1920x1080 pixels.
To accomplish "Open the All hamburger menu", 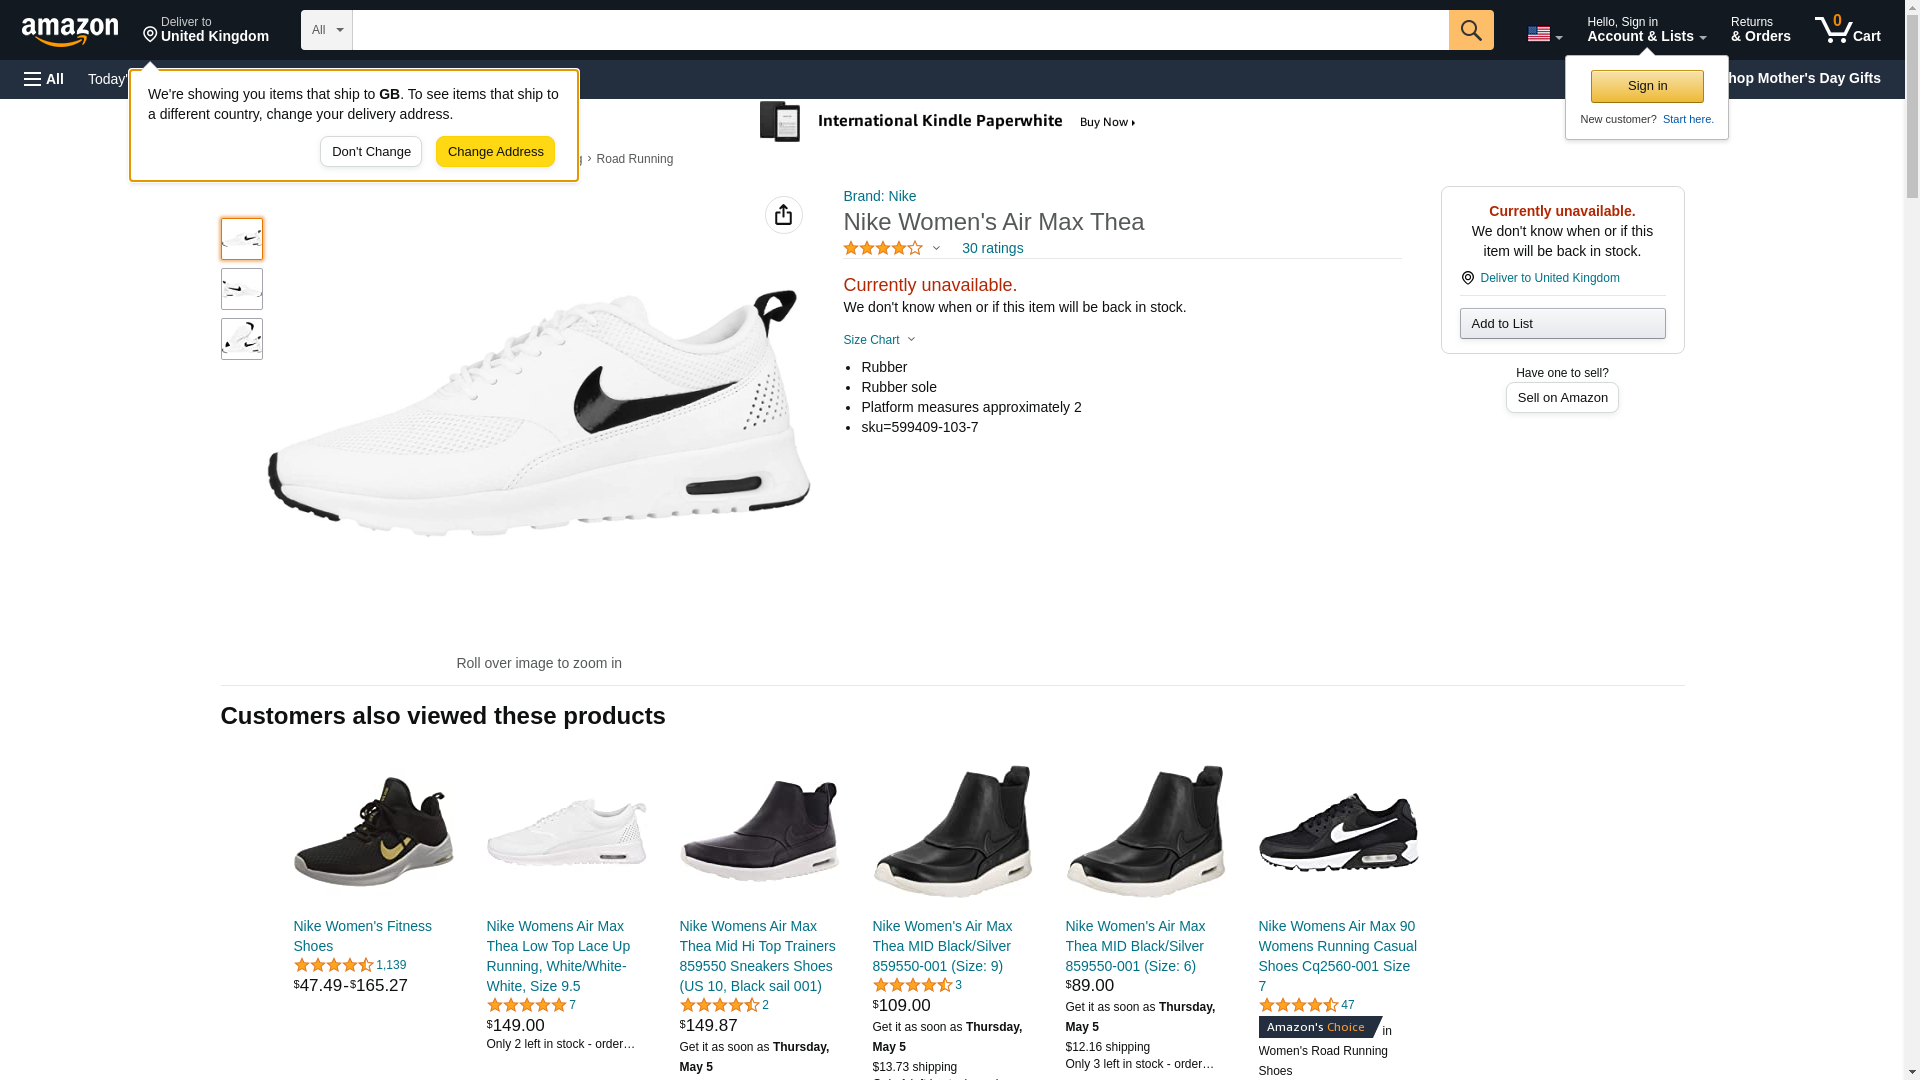I will (x=44, y=79).
